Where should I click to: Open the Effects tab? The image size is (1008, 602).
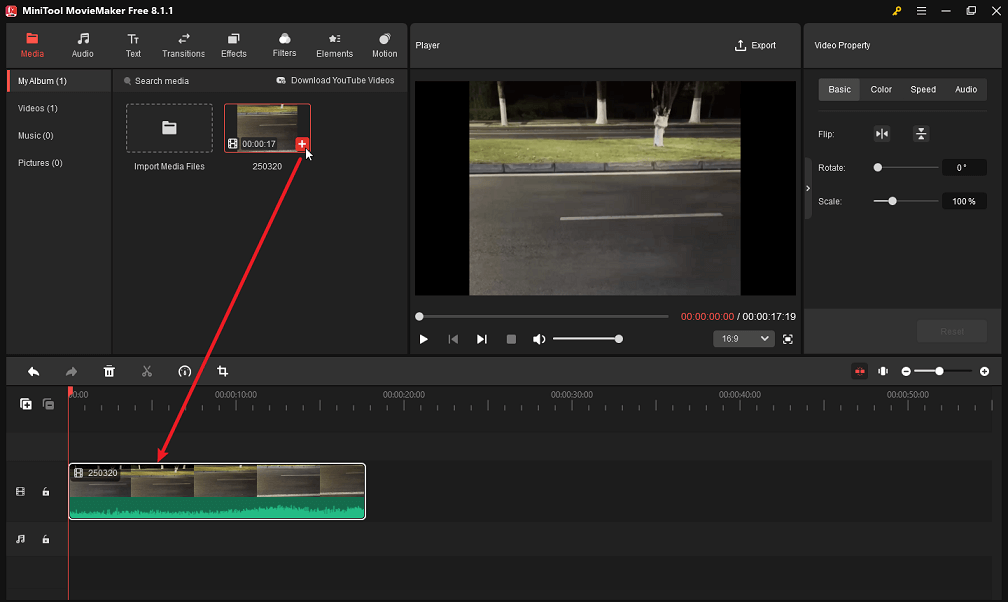point(233,45)
